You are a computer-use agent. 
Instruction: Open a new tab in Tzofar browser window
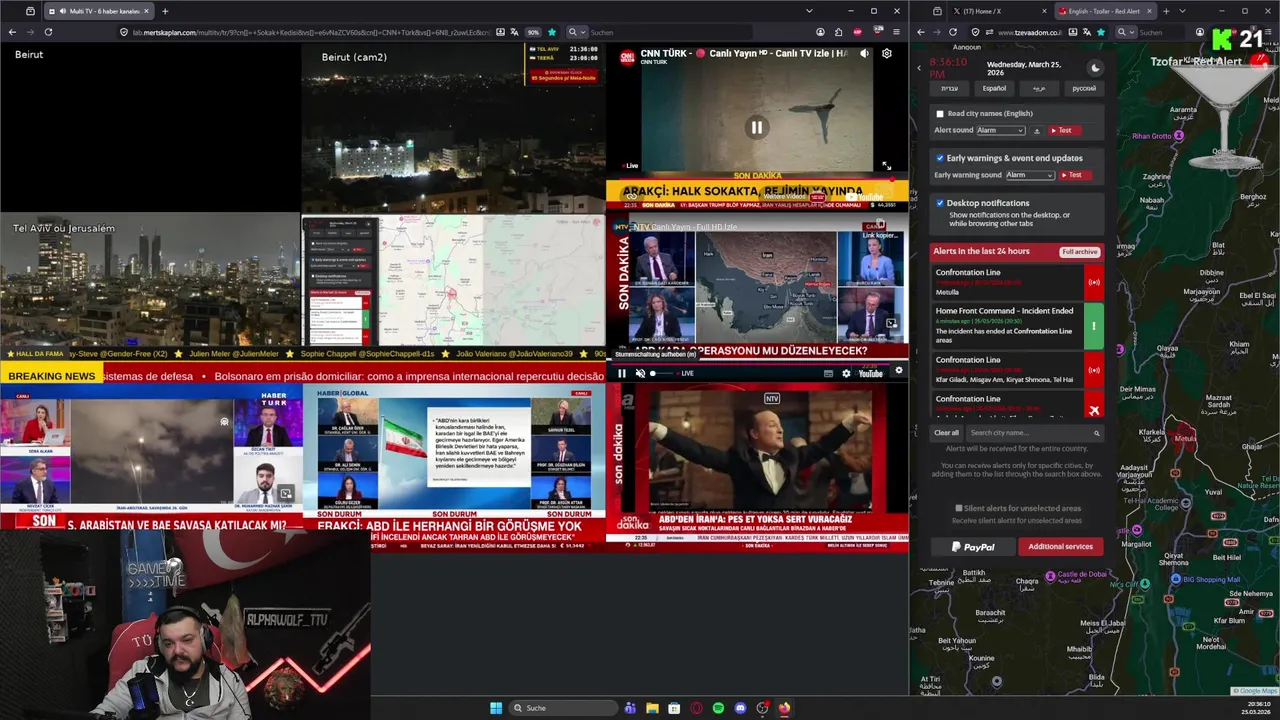pos(1166,11)
